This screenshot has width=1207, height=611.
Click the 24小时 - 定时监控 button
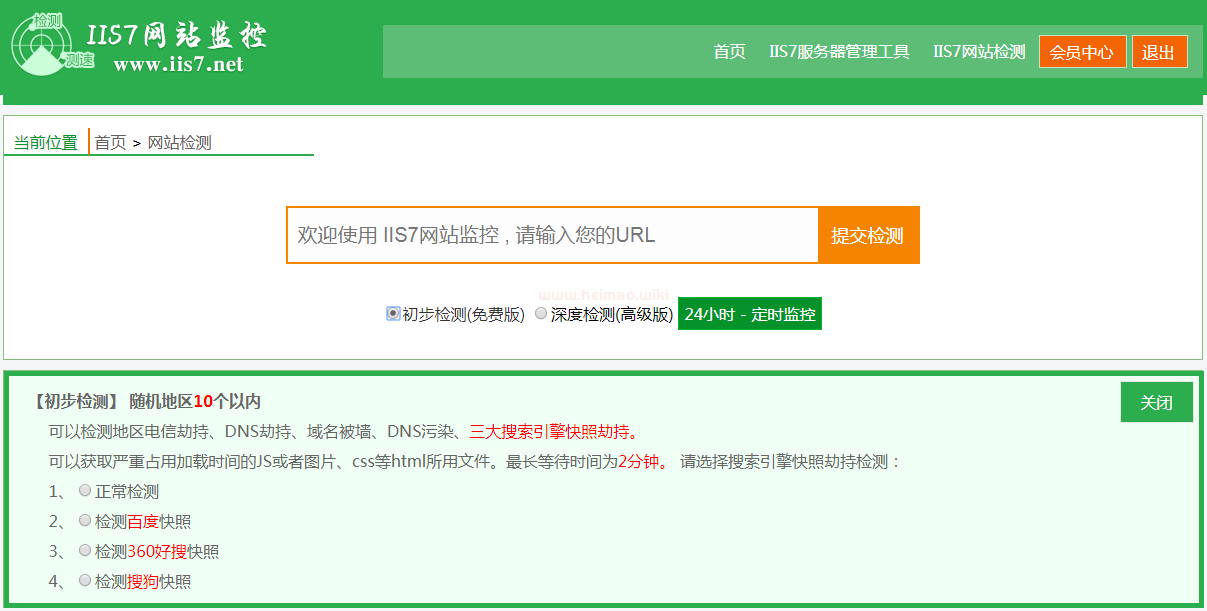[749, 314]
